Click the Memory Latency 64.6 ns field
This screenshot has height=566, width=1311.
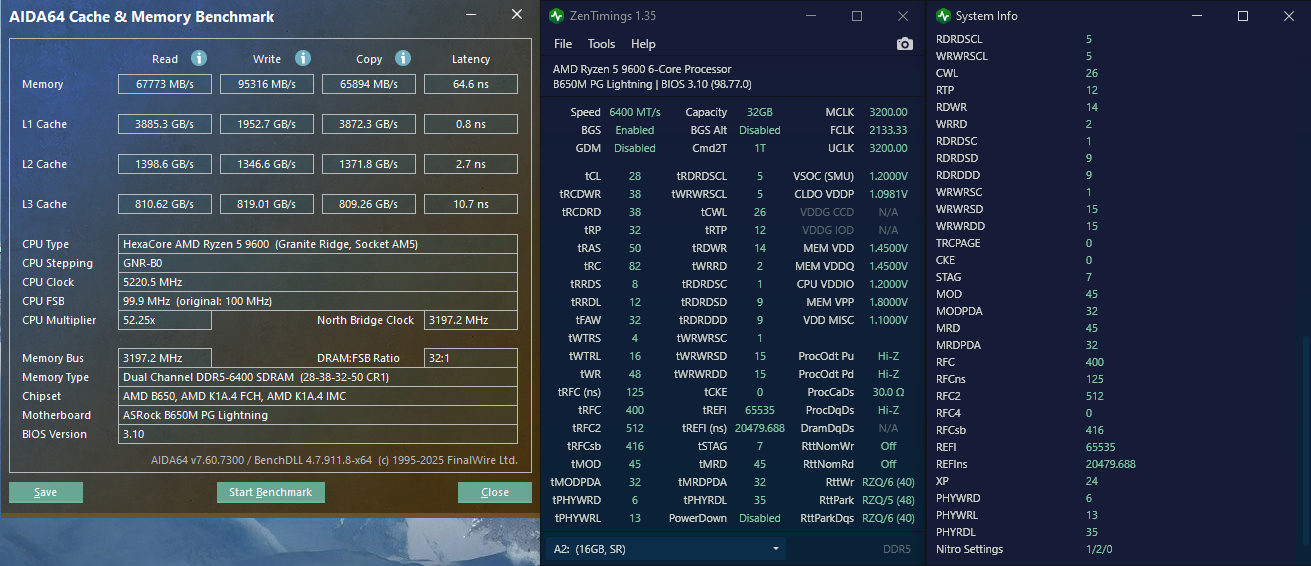(x=471, y=85)
